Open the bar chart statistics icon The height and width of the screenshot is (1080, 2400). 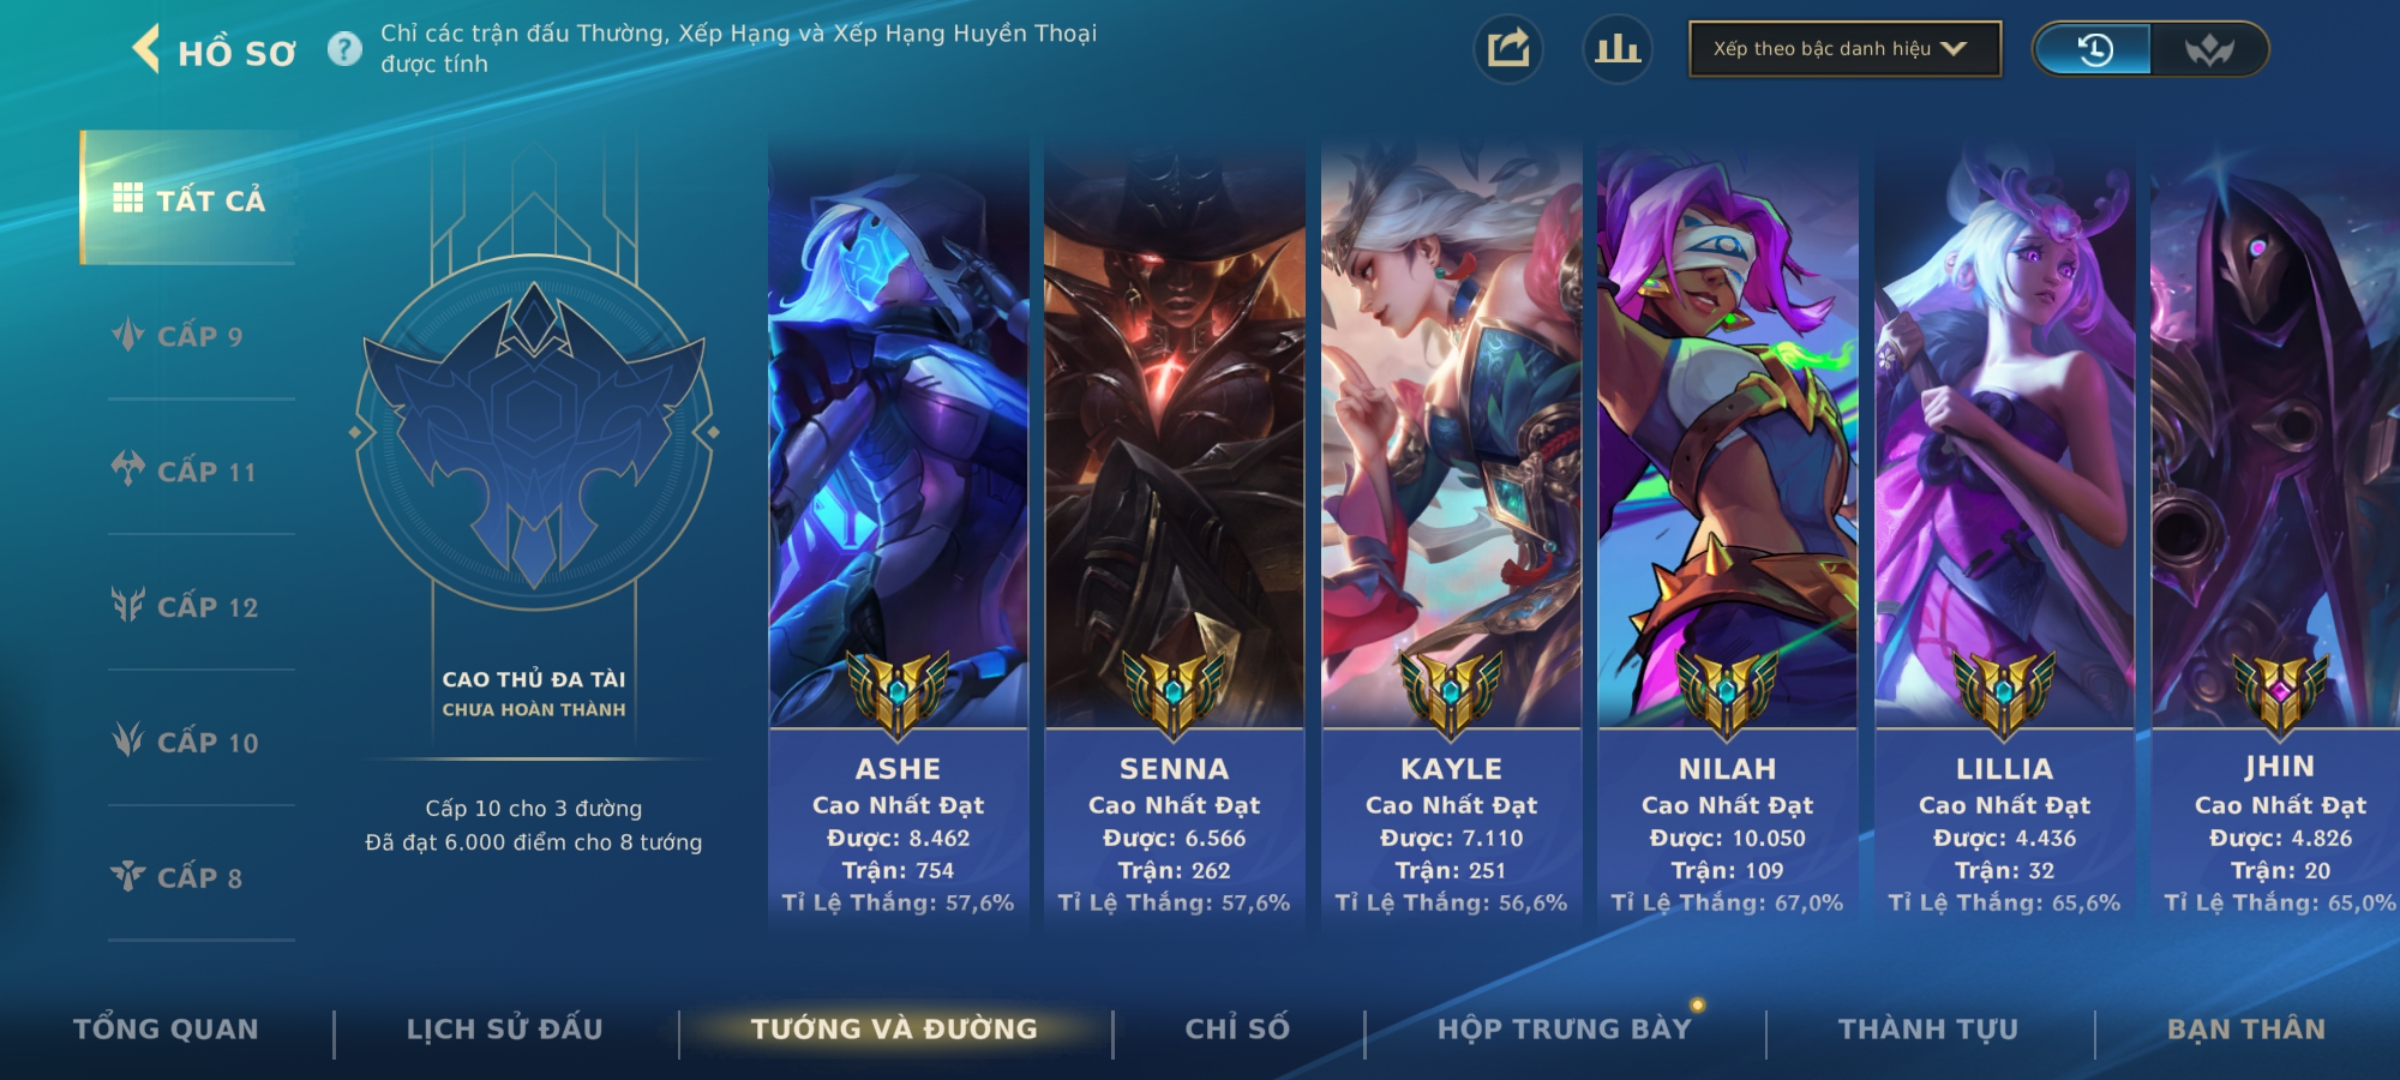1617,49
